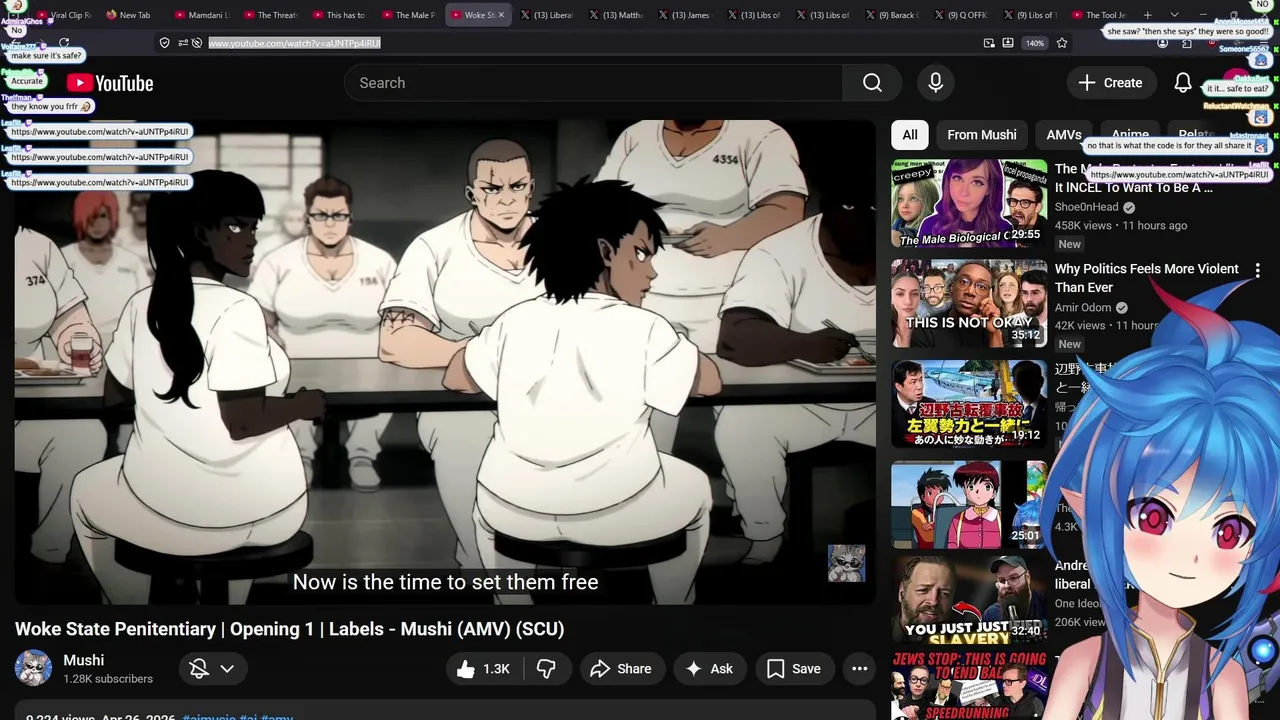Open the Amir Odom channel link
Viewport: 1280px width, 720px height.
pos(1083,308)
